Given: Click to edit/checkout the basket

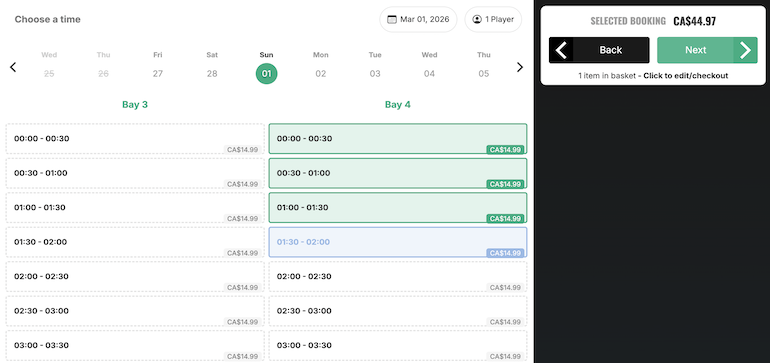Looking at the screenshot, I should (x=686, y=76).
